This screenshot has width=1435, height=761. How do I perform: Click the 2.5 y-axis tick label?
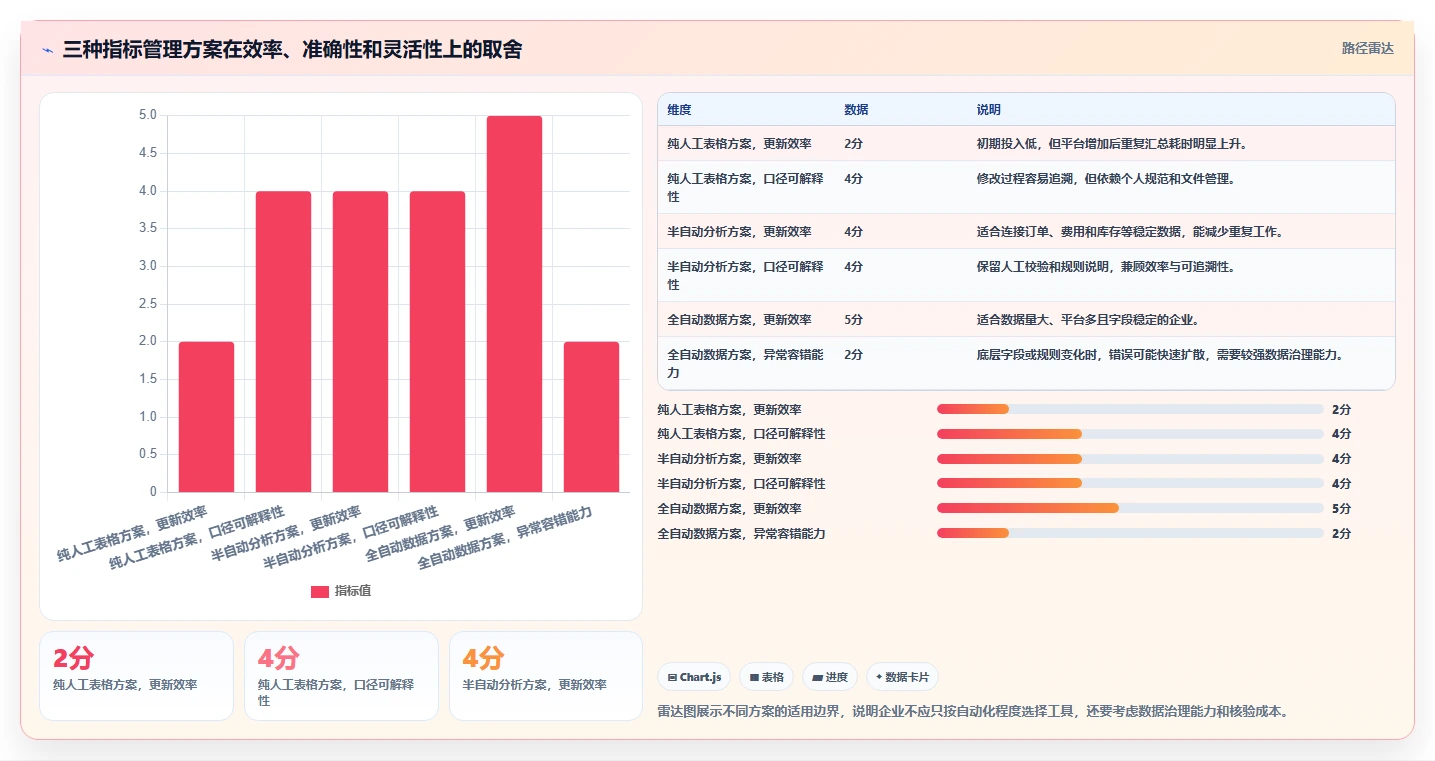[147, 303]
